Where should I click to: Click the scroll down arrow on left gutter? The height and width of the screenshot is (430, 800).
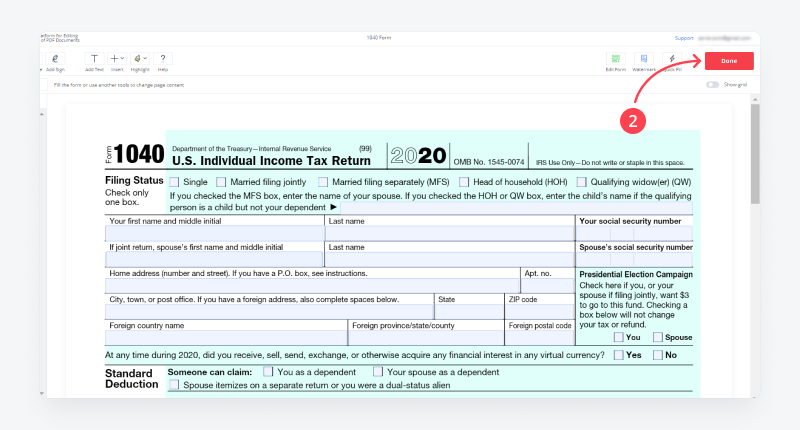(42, 393)
